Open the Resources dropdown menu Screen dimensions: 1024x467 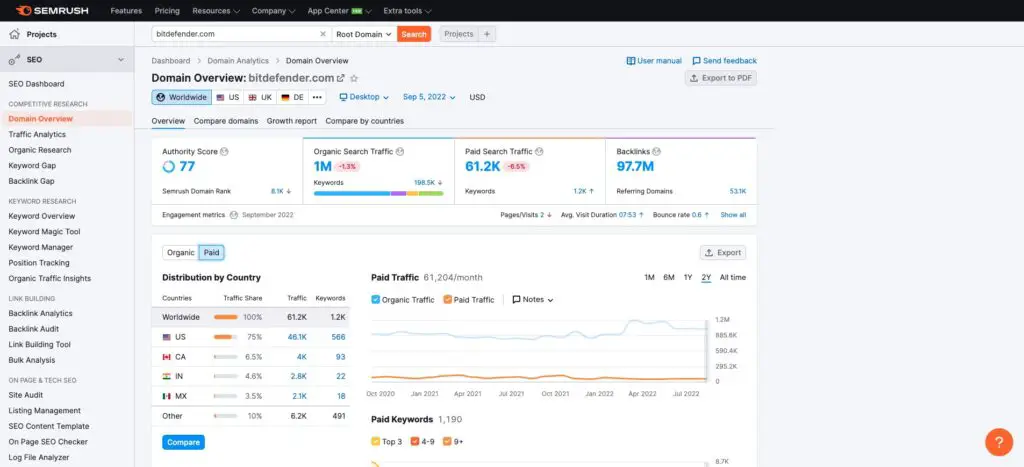(216, 11)
